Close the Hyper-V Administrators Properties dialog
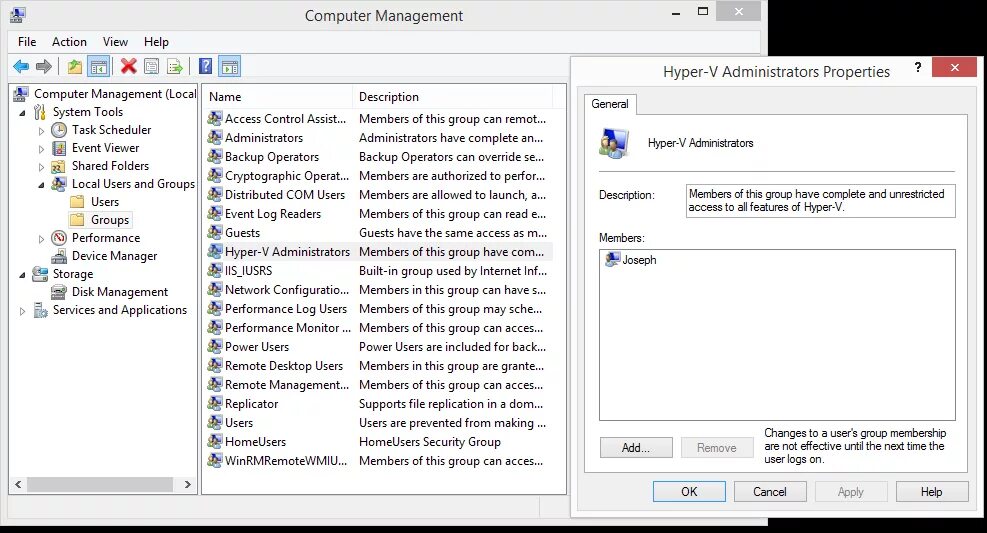The image size is (987, 533). [x=954, y=67]
